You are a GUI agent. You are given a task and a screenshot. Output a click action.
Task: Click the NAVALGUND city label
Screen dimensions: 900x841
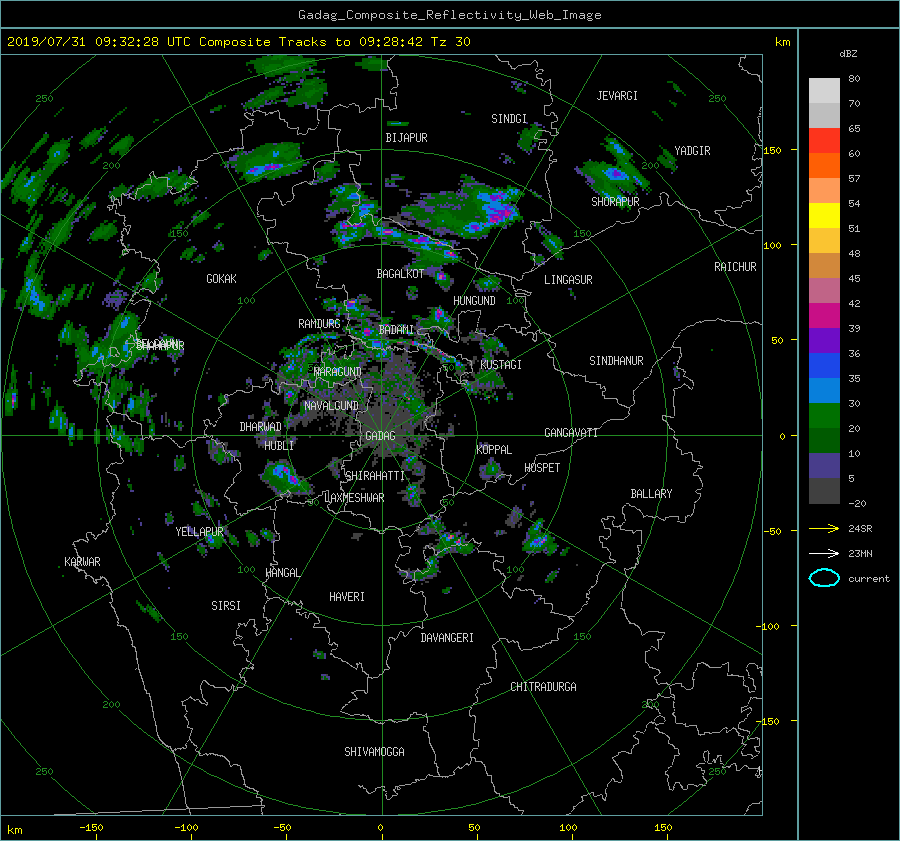click(331, 406)
